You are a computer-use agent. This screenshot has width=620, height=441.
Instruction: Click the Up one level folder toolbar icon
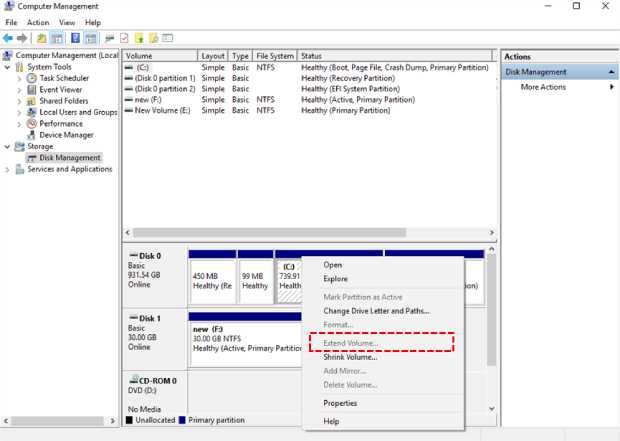[42, 38]
